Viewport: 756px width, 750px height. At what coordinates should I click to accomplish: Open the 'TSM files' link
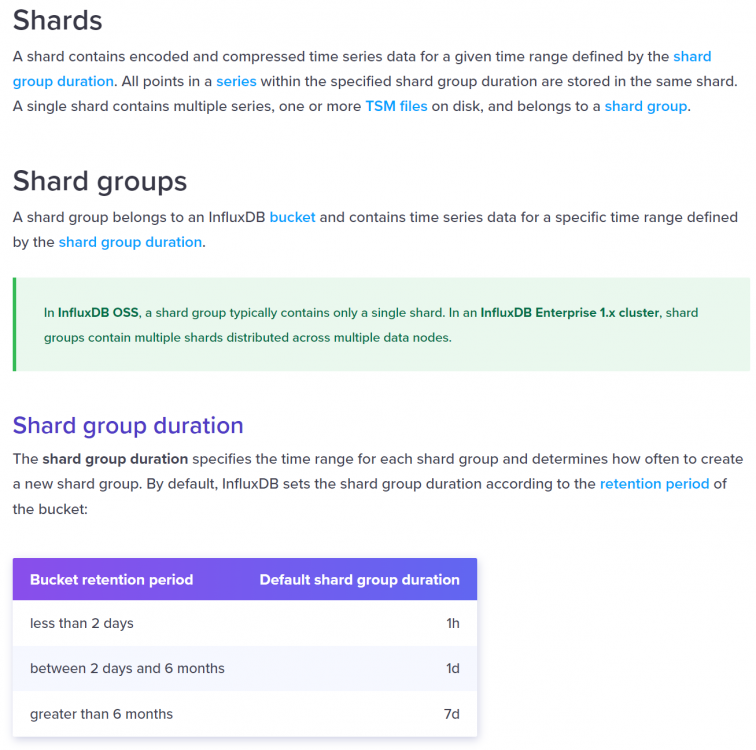coord(396,106)
